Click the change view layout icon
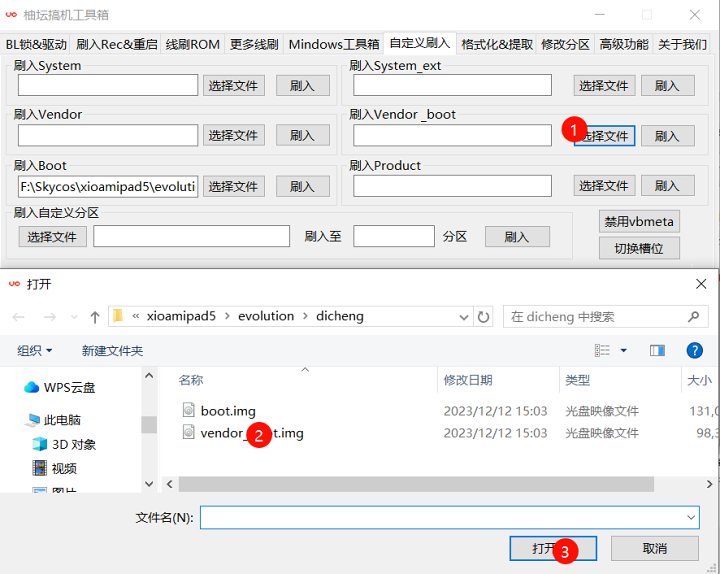The height and width of the screenshot is (574, 720). (603, 350)
